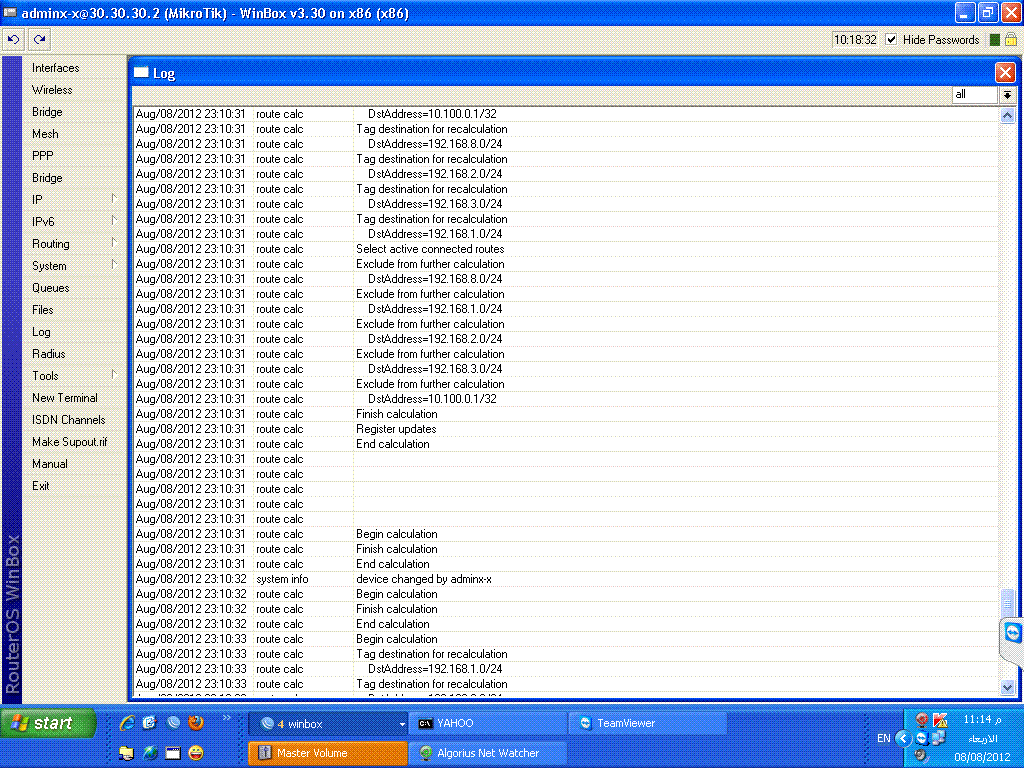Toggle the Hide Passwords checkbox
The height and width of the screenshot is (768, 1024).
[x=891, y=40]
